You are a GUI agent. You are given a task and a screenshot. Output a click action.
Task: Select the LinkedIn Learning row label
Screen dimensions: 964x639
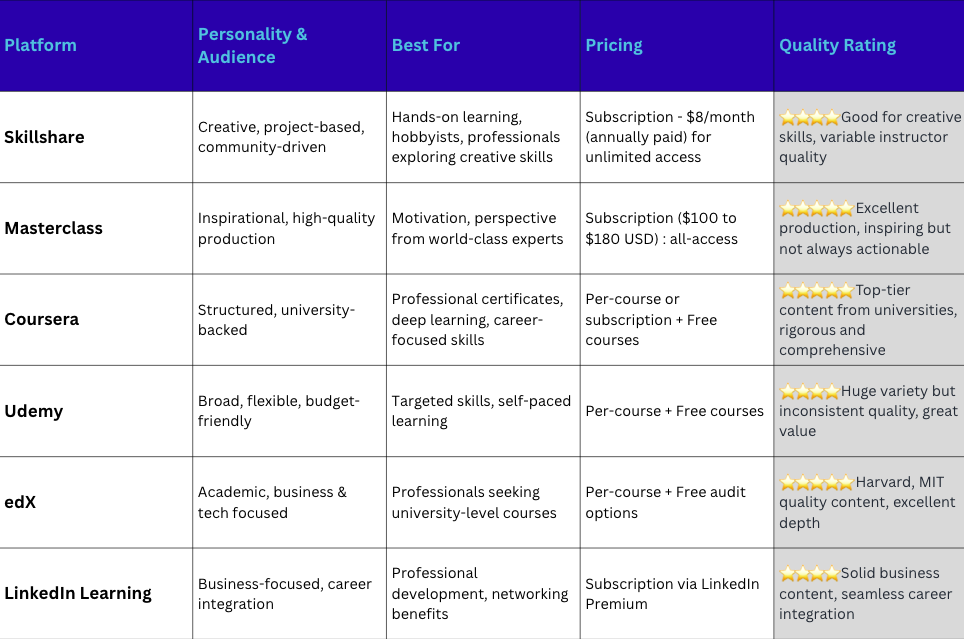(78, 593)
